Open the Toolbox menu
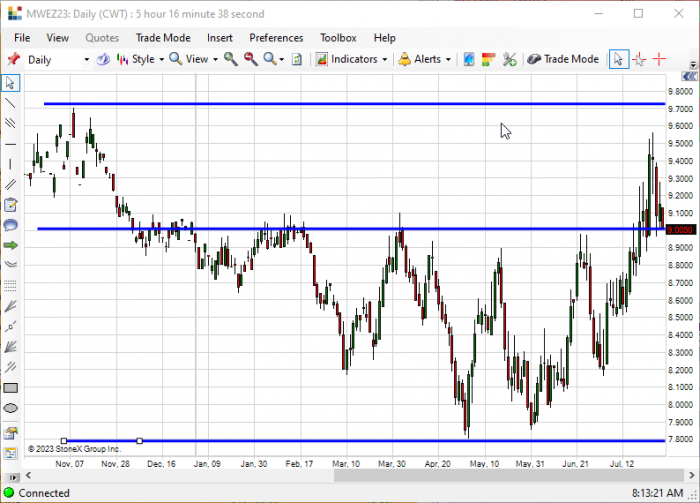The image size is (700, 503). pos(338,38)
